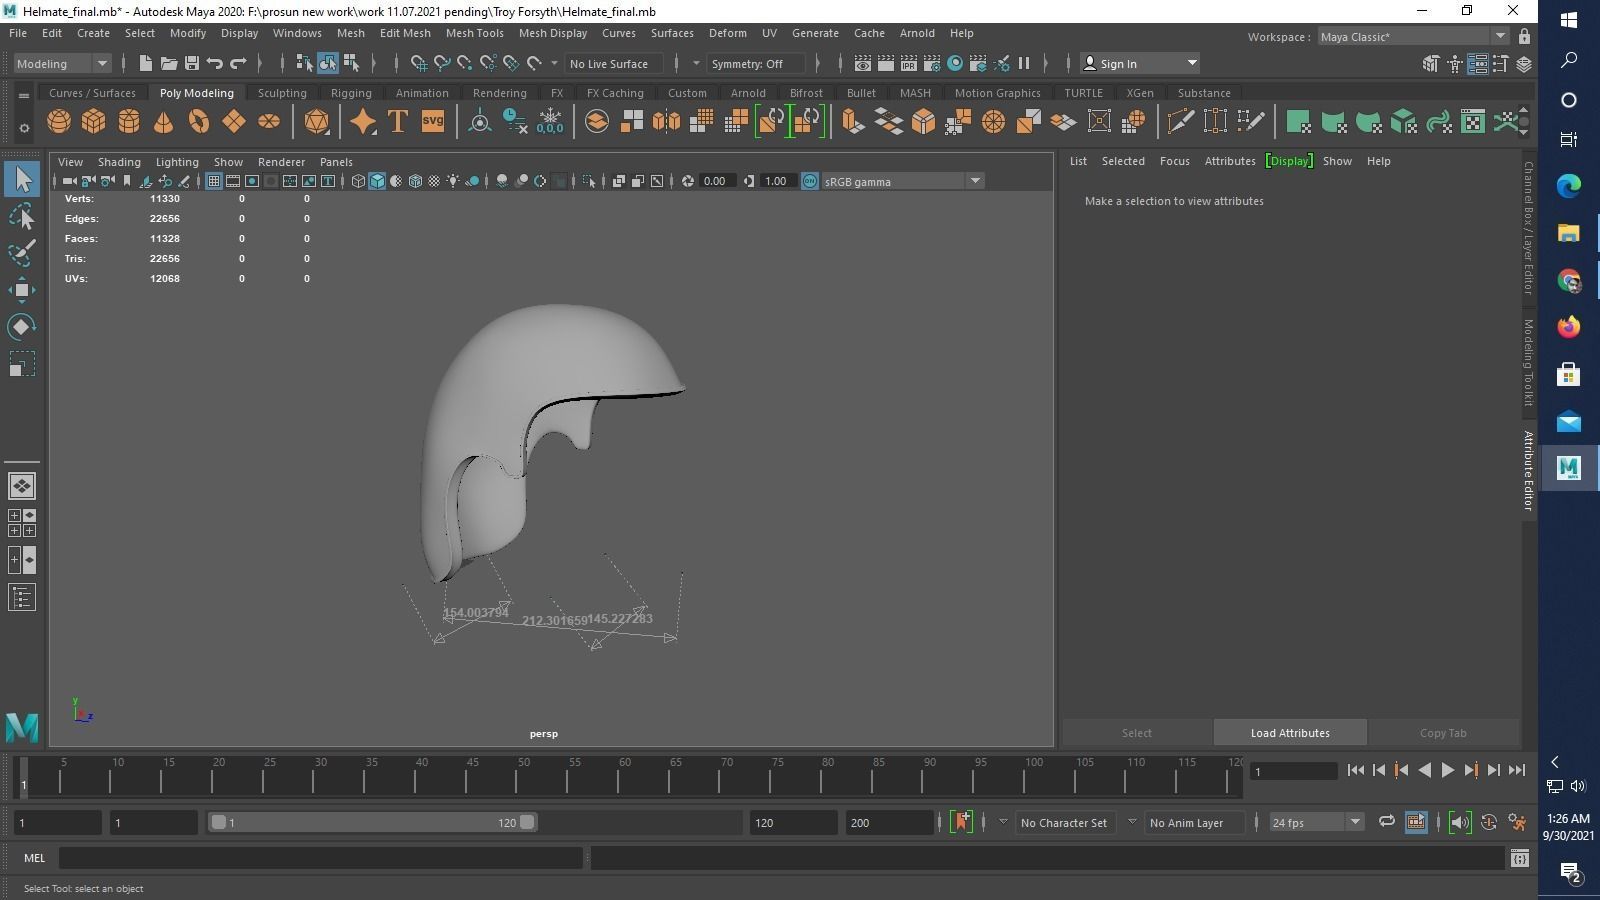Open the Attribute Editor Focus menu
The height and width of the screenshot is (900, 1600).
(x=1174, y=161)
